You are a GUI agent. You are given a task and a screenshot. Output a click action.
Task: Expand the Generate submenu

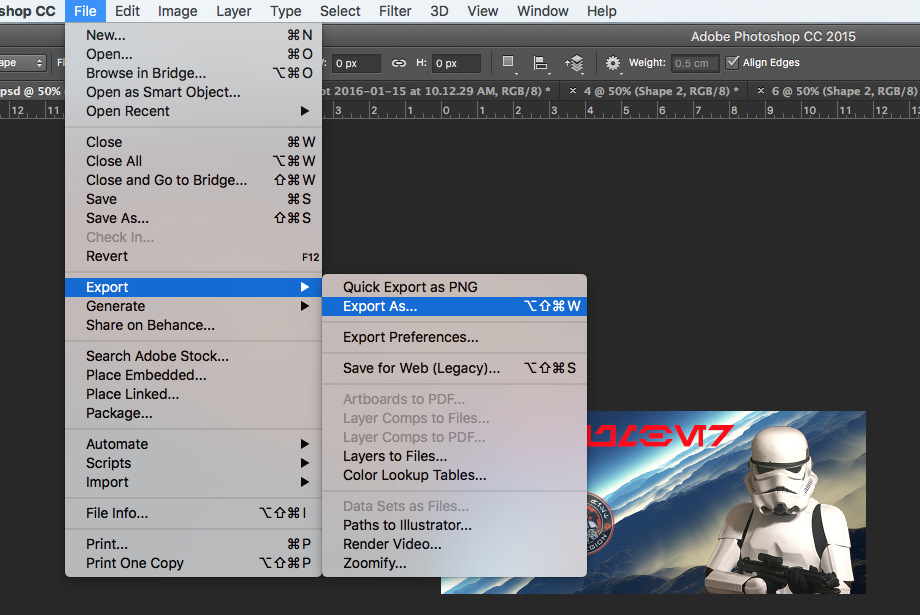tap(194, 306)
